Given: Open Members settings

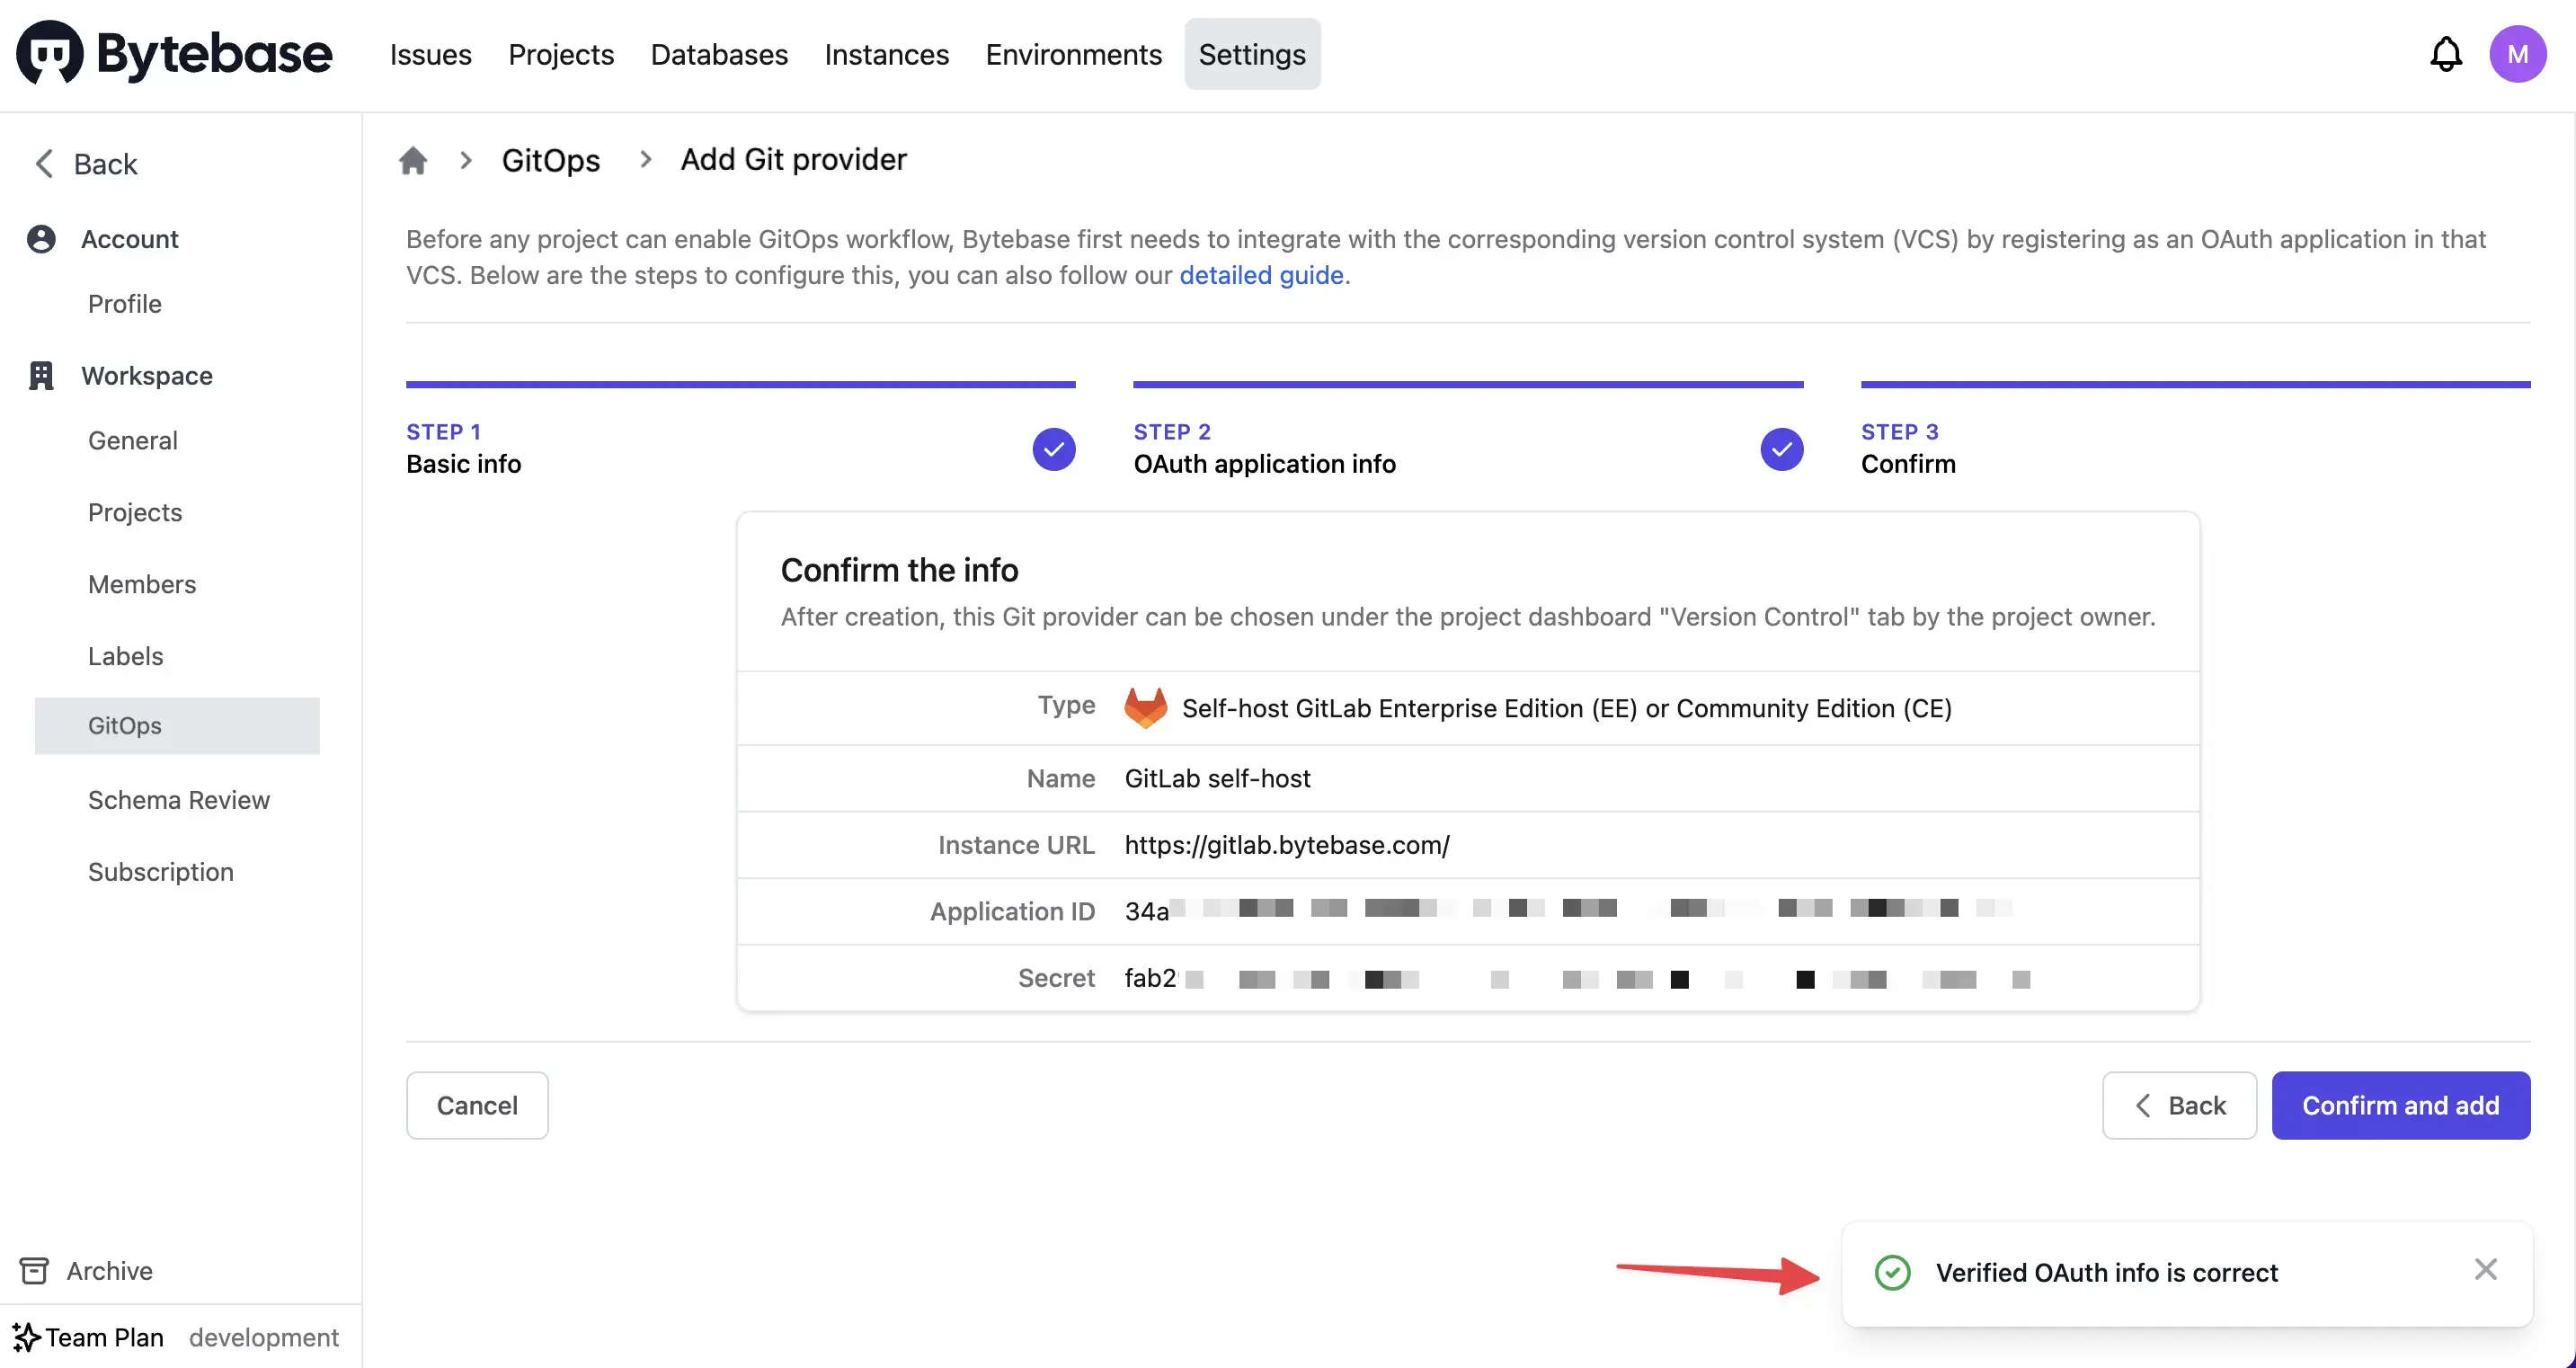Looking at the screenshot, I should 142,584.
